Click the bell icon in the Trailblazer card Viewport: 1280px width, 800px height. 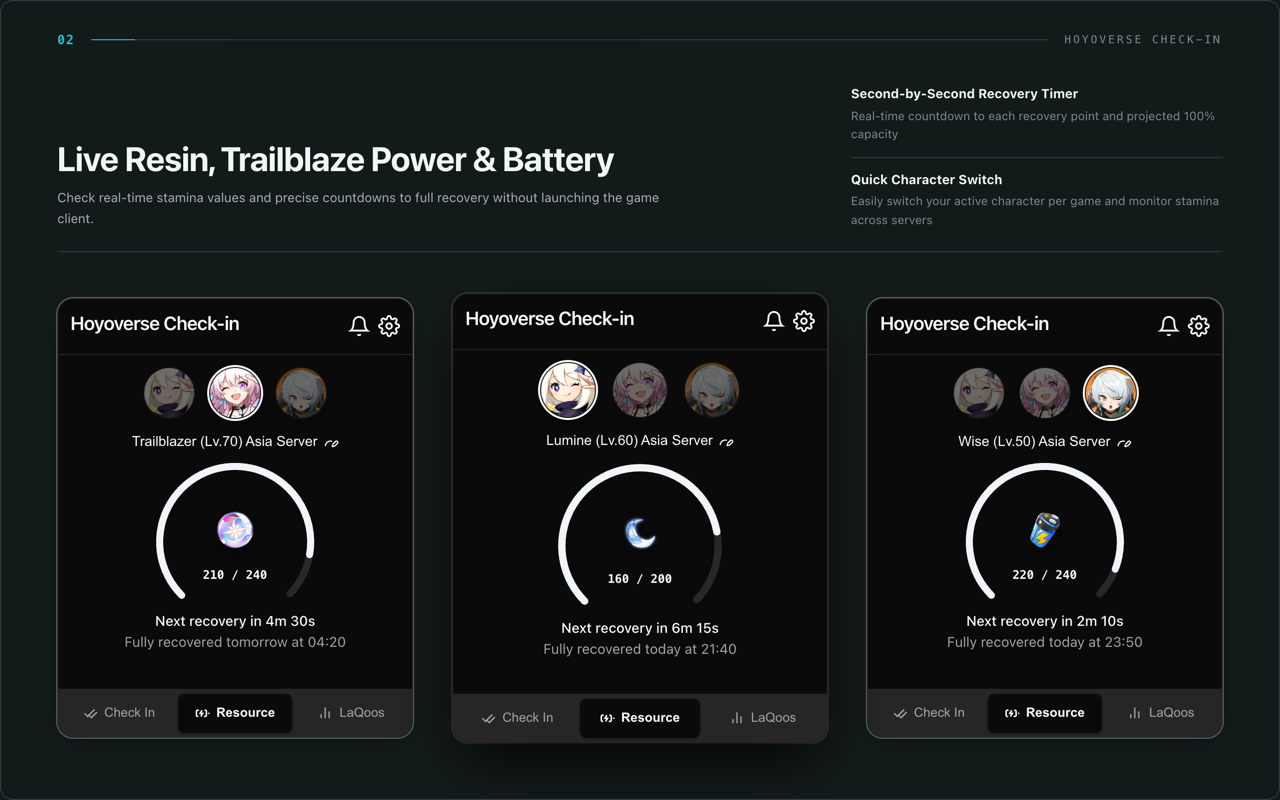point(359,325)
